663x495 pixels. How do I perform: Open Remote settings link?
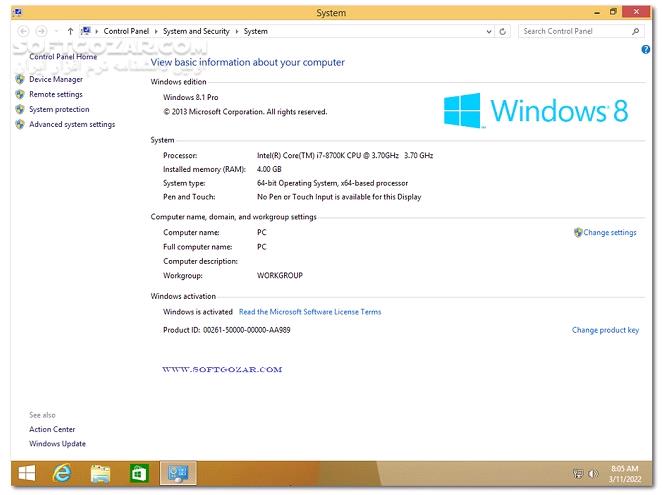pos(56,94)
